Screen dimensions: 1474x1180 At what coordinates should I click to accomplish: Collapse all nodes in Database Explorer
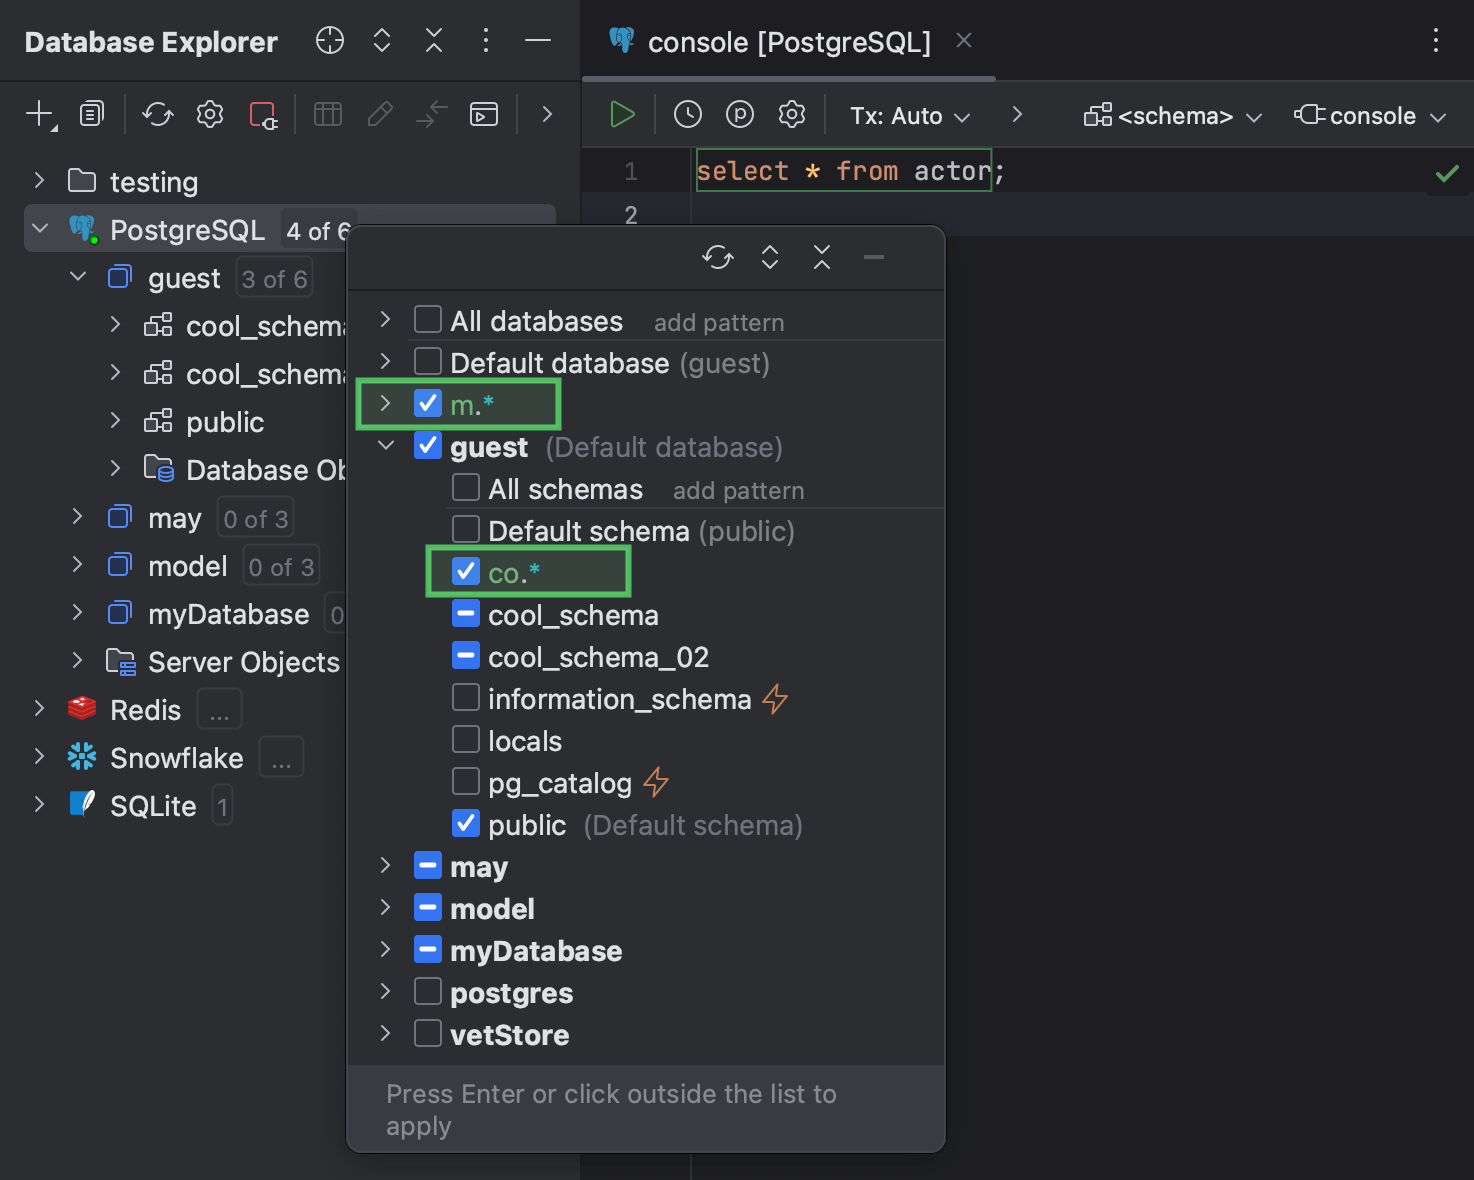[433, 41]
